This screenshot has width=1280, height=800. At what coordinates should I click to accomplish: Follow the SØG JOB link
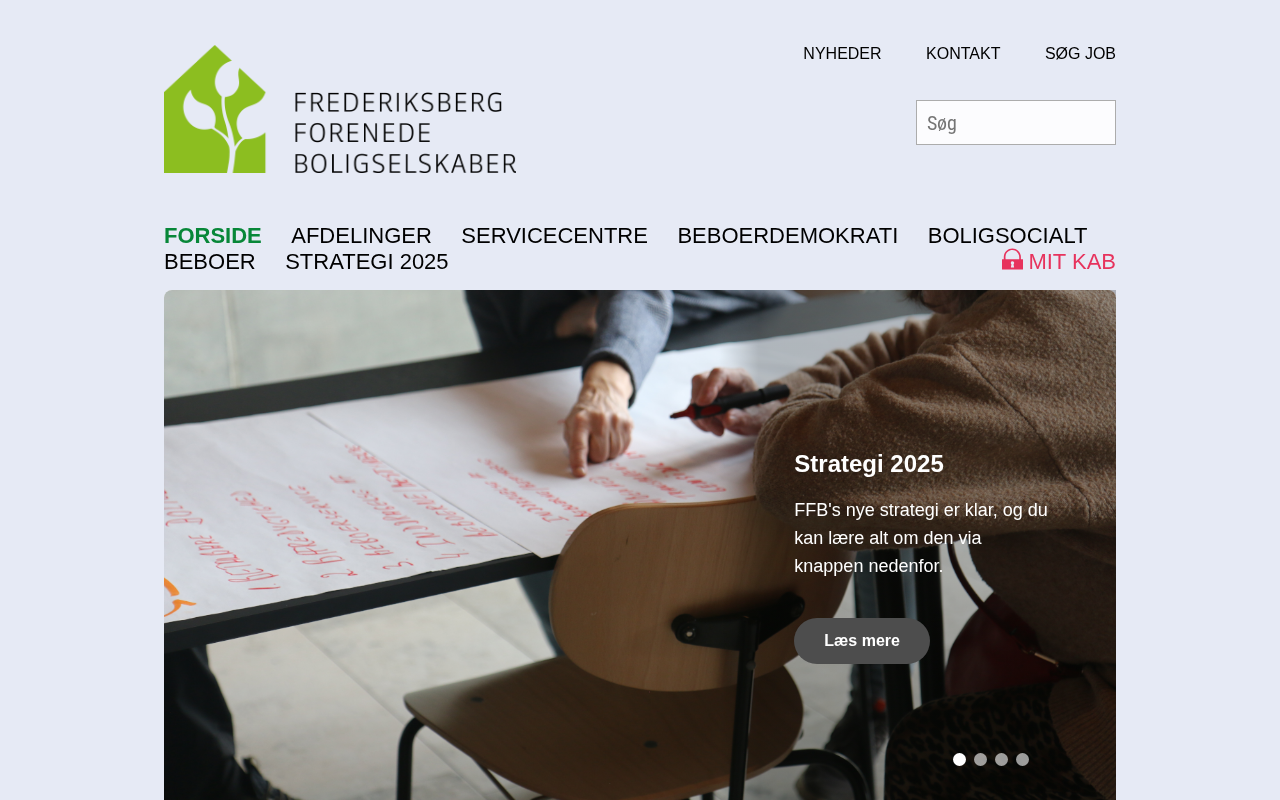pyautogui.click(x=1080, y=54)
